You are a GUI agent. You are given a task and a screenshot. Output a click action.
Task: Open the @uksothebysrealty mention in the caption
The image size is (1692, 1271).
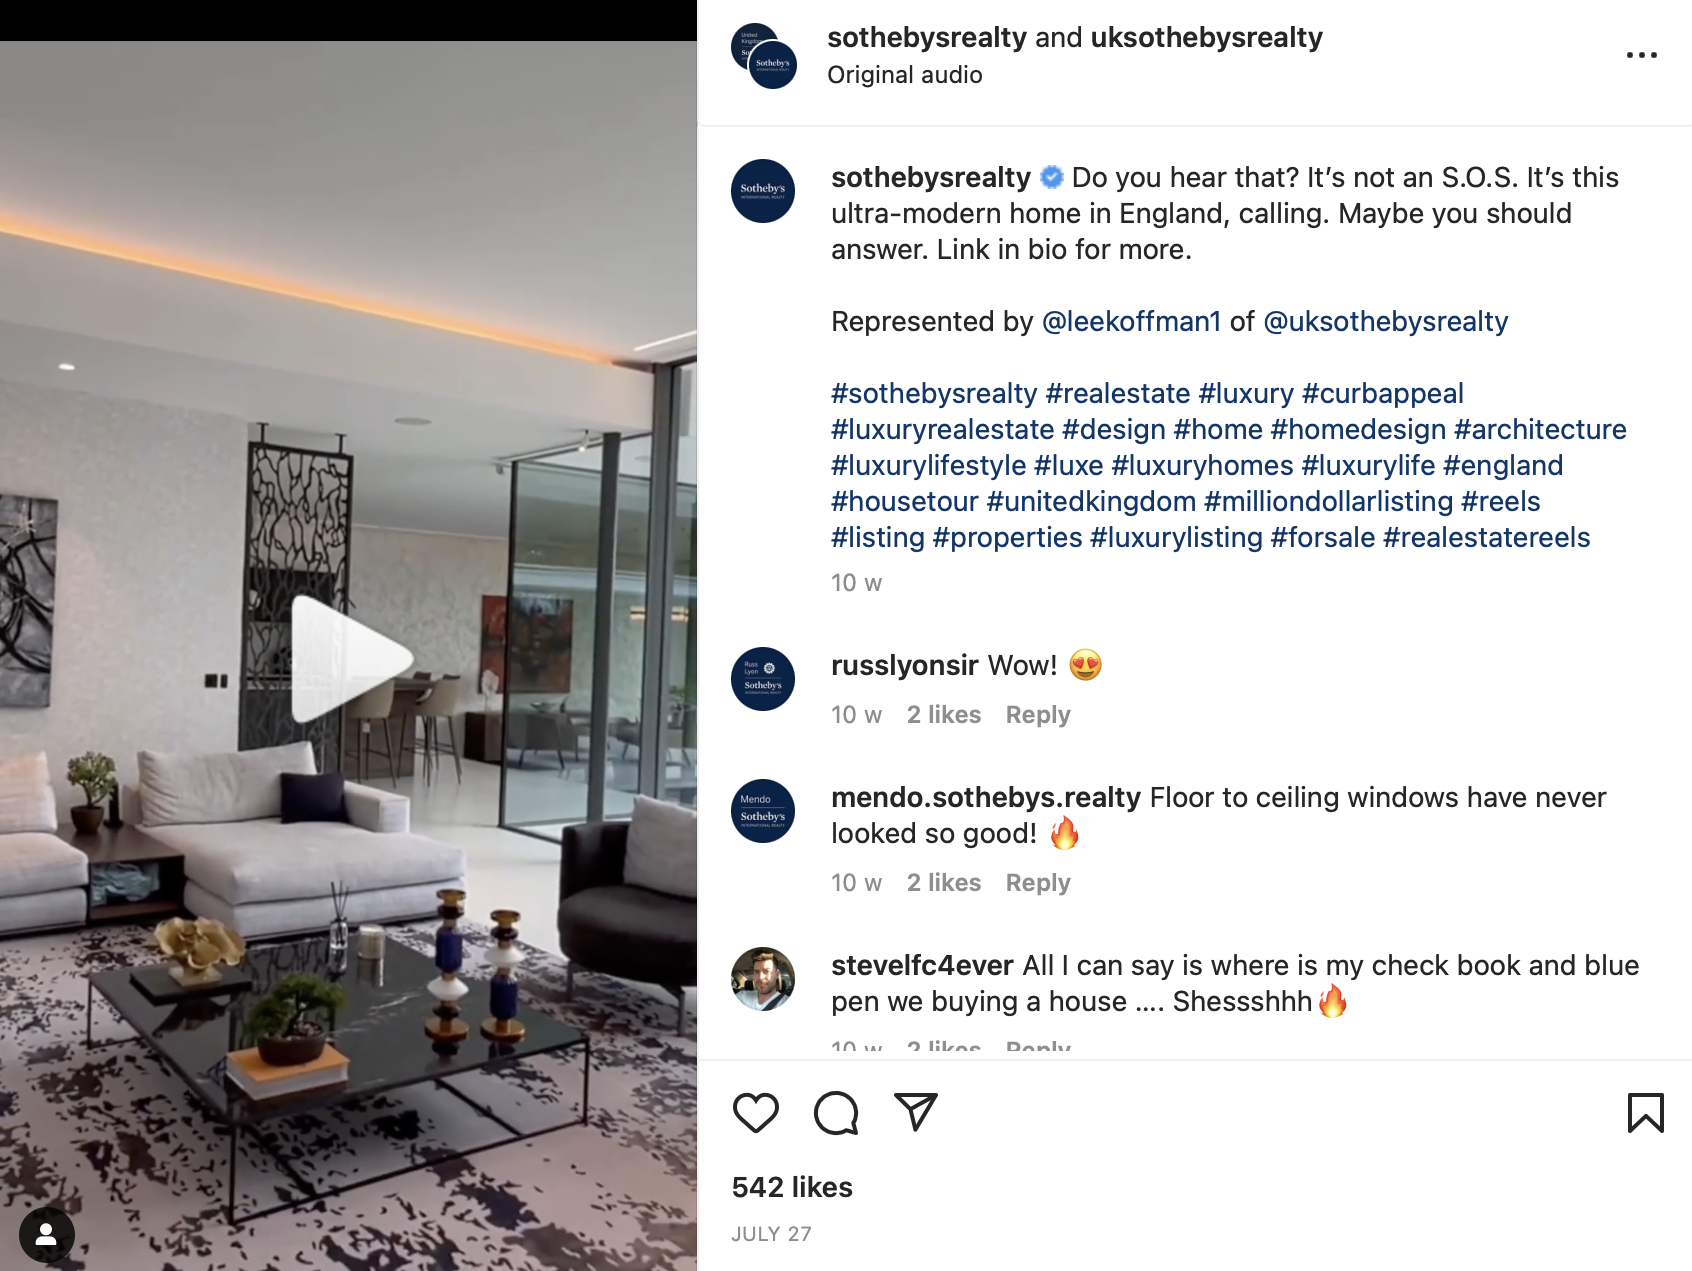click(1386, 321)
